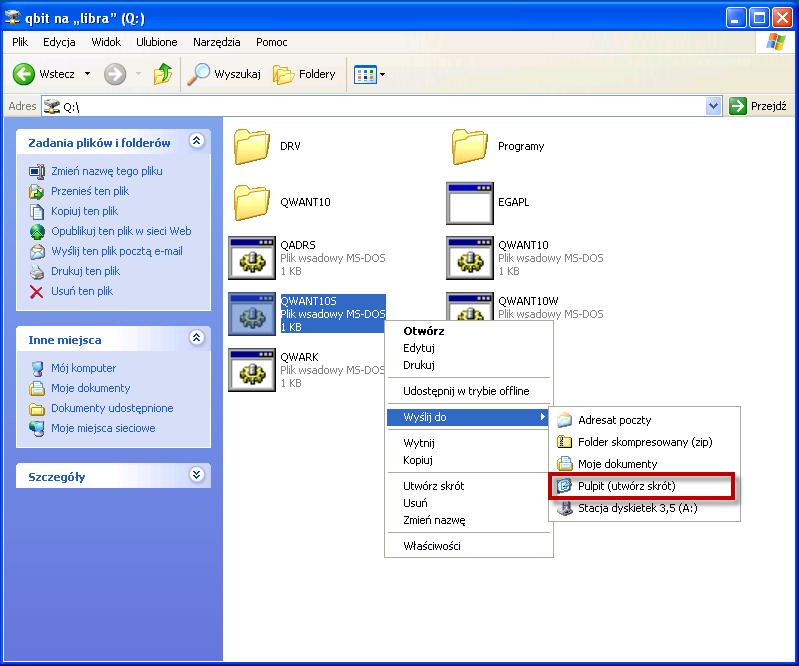
Task: Open the Views dropdown arrow
Action: pos(383,75)
